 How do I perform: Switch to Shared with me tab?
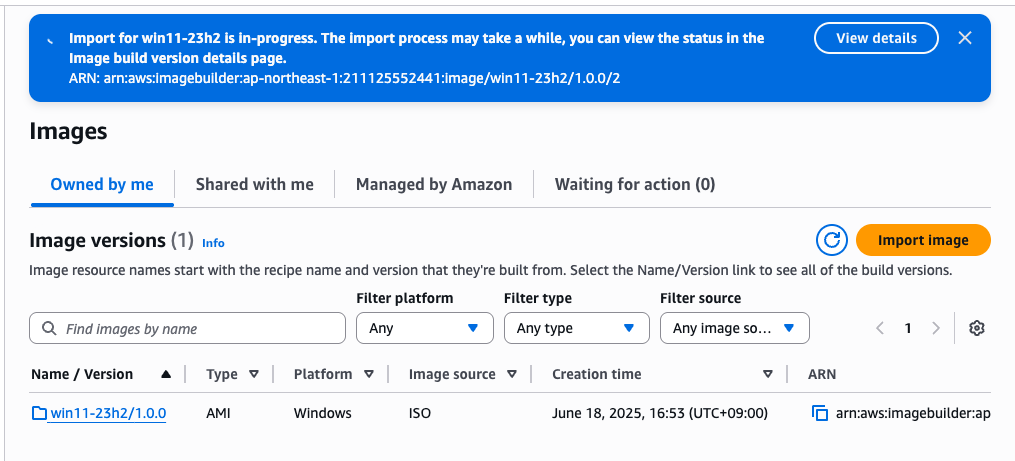click(254, 184)
